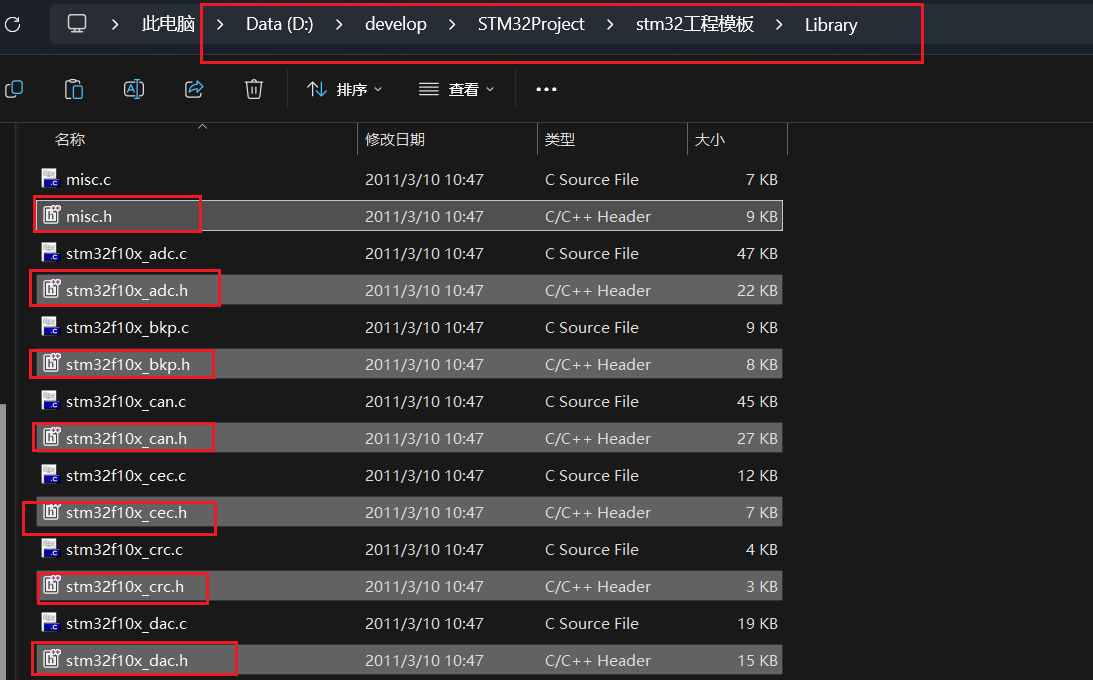Screen dimensions: 1093x680
Task: Select file name stm32f10x_dac.h
Action: tap(127, 660)
